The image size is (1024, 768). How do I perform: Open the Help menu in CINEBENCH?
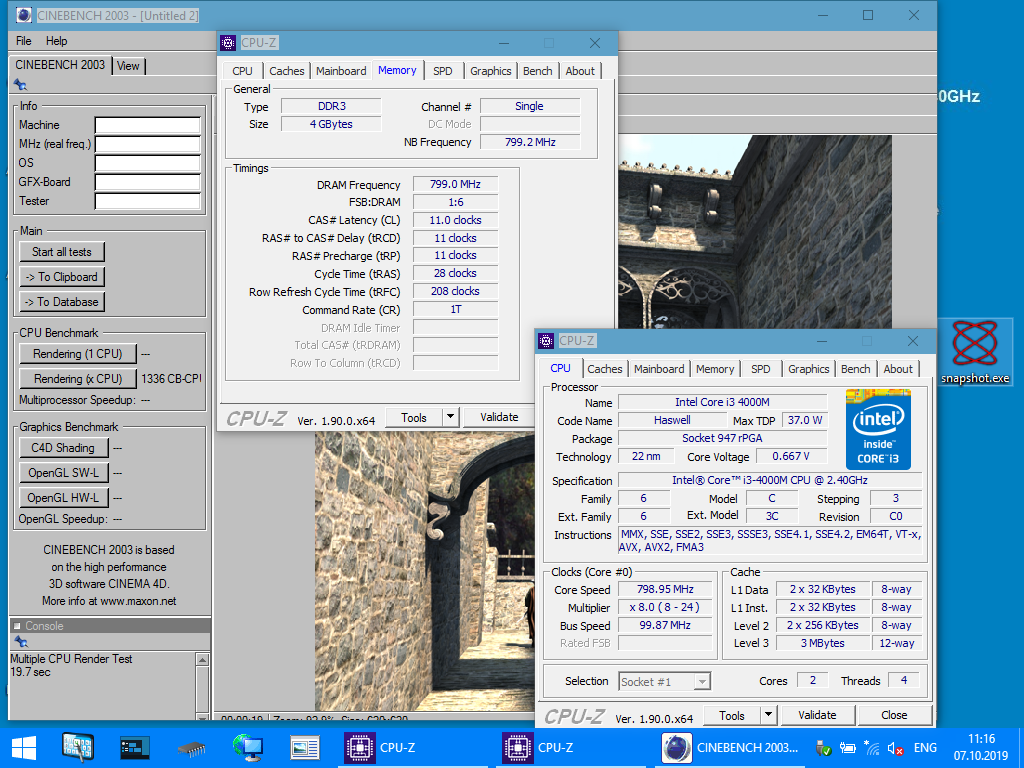pyautogui.click(x=56, y=40)
